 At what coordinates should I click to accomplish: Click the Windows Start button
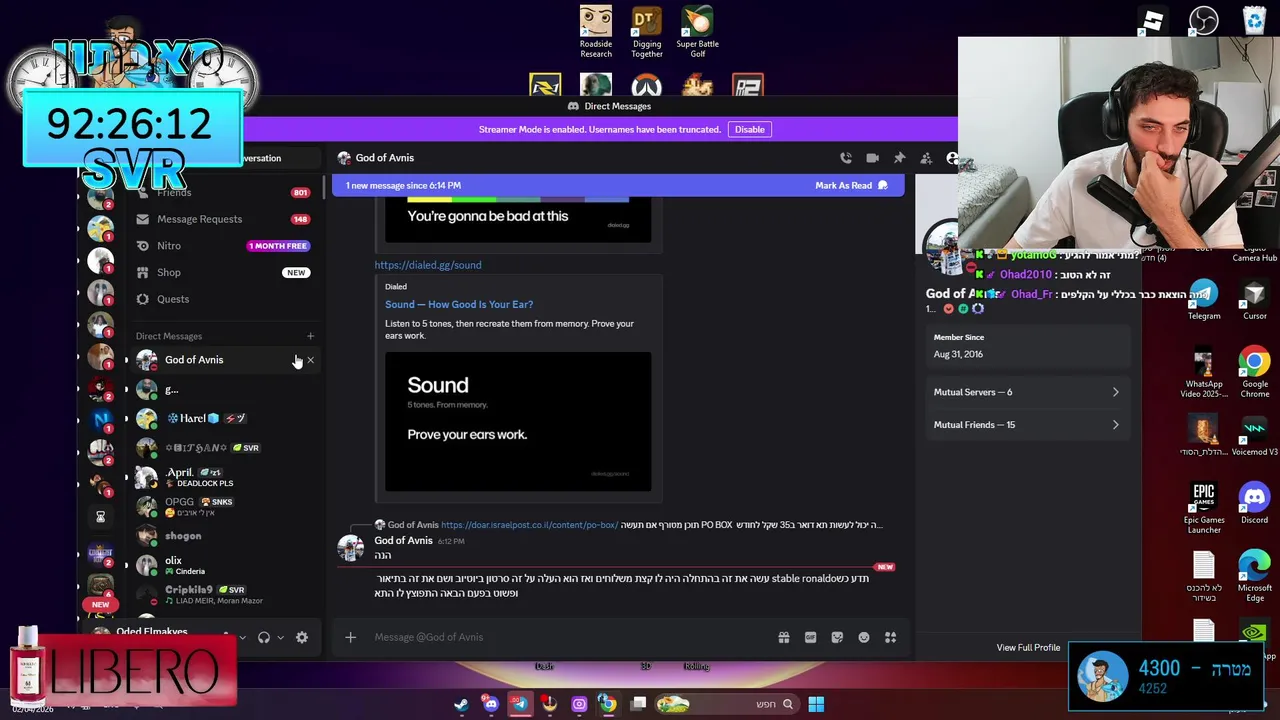(x=816, y=704)
